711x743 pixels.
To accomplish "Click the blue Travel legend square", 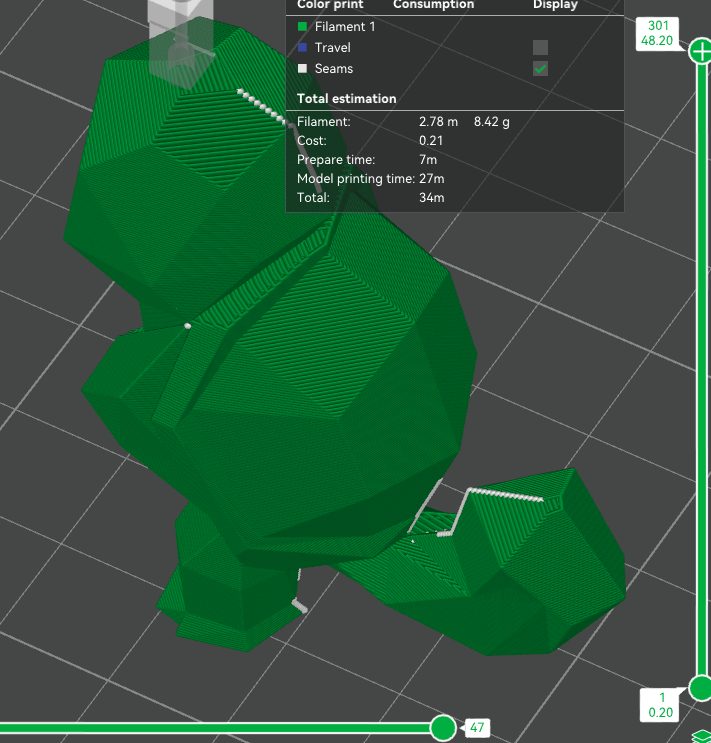I will click(x=302, y=48).
